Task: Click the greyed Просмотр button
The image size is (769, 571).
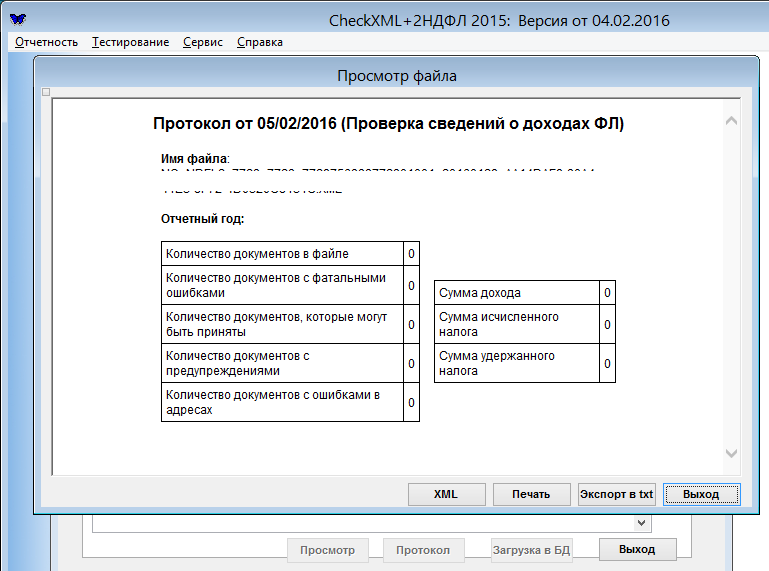Action: pyautogui.click(x=327, y=549)
